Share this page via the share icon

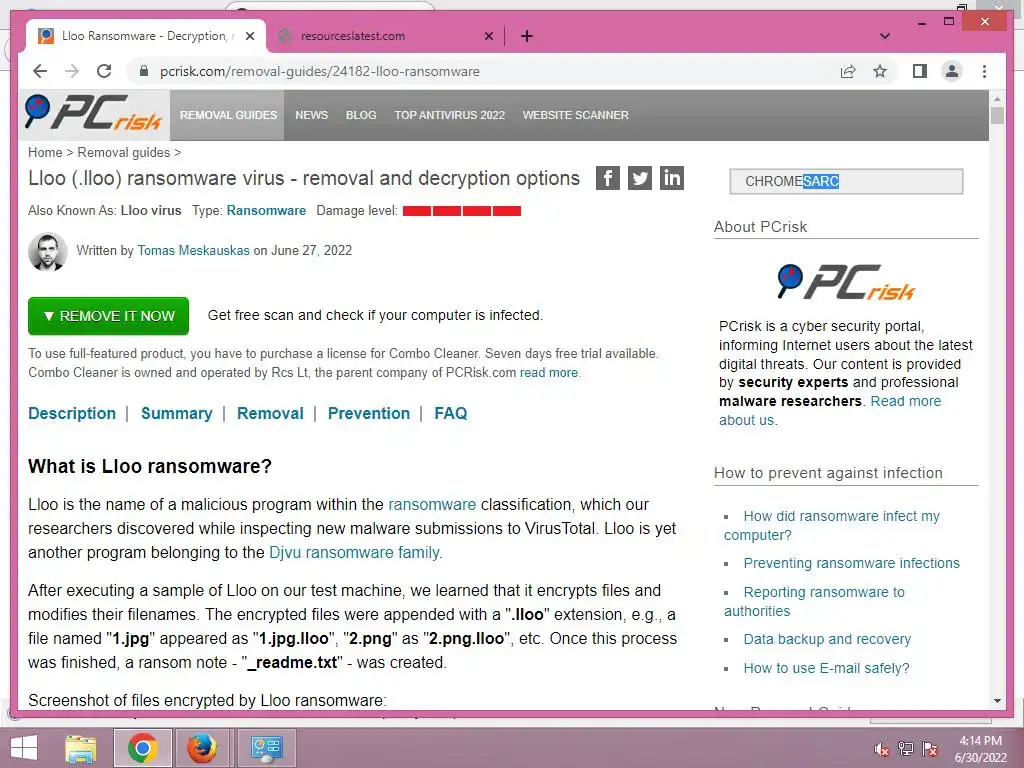pos(848,71)
